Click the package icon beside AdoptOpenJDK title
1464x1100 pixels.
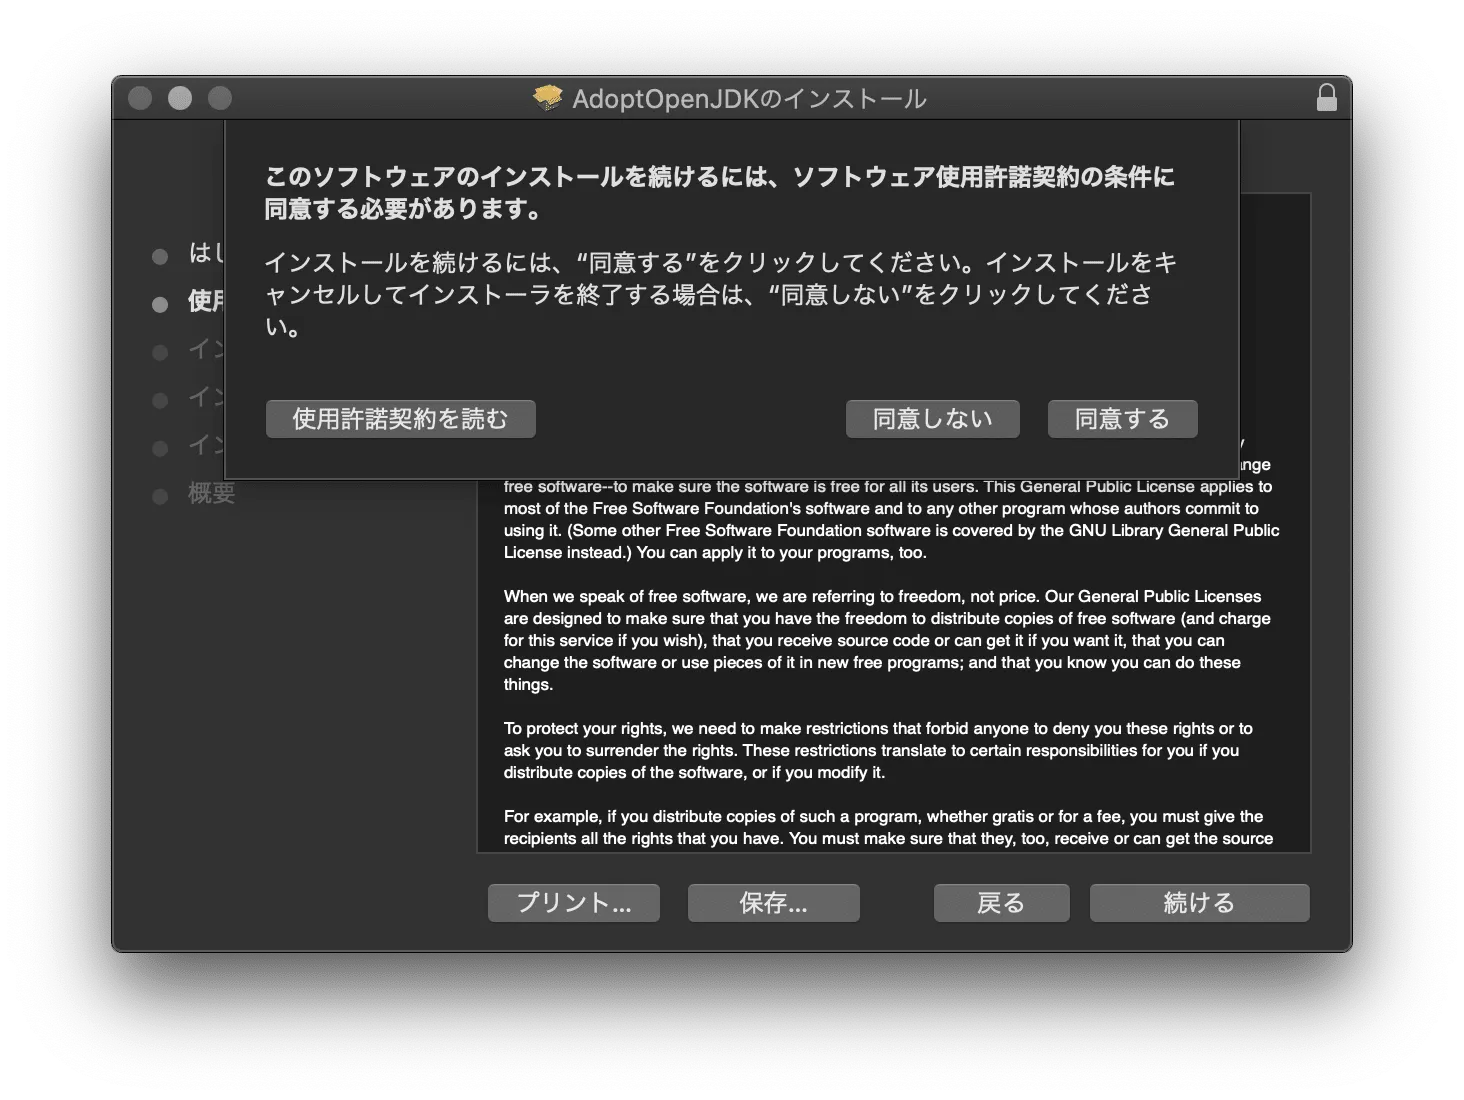[548, 98]
